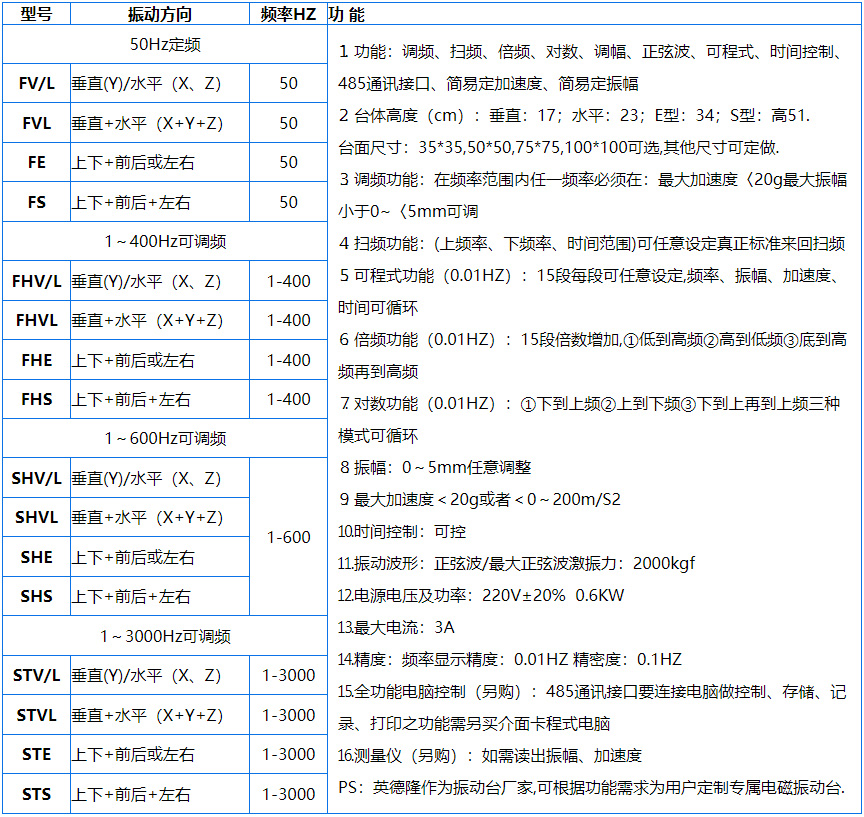Image resolution: width=864 pixels, height=817 pixels.
Task: Select the 1～400Hz可调频 section heading
Action: [165, 241]
